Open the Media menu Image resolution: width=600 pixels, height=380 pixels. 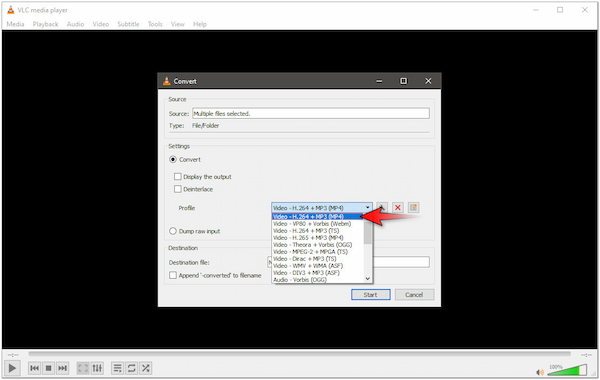[x=15, y=24]
